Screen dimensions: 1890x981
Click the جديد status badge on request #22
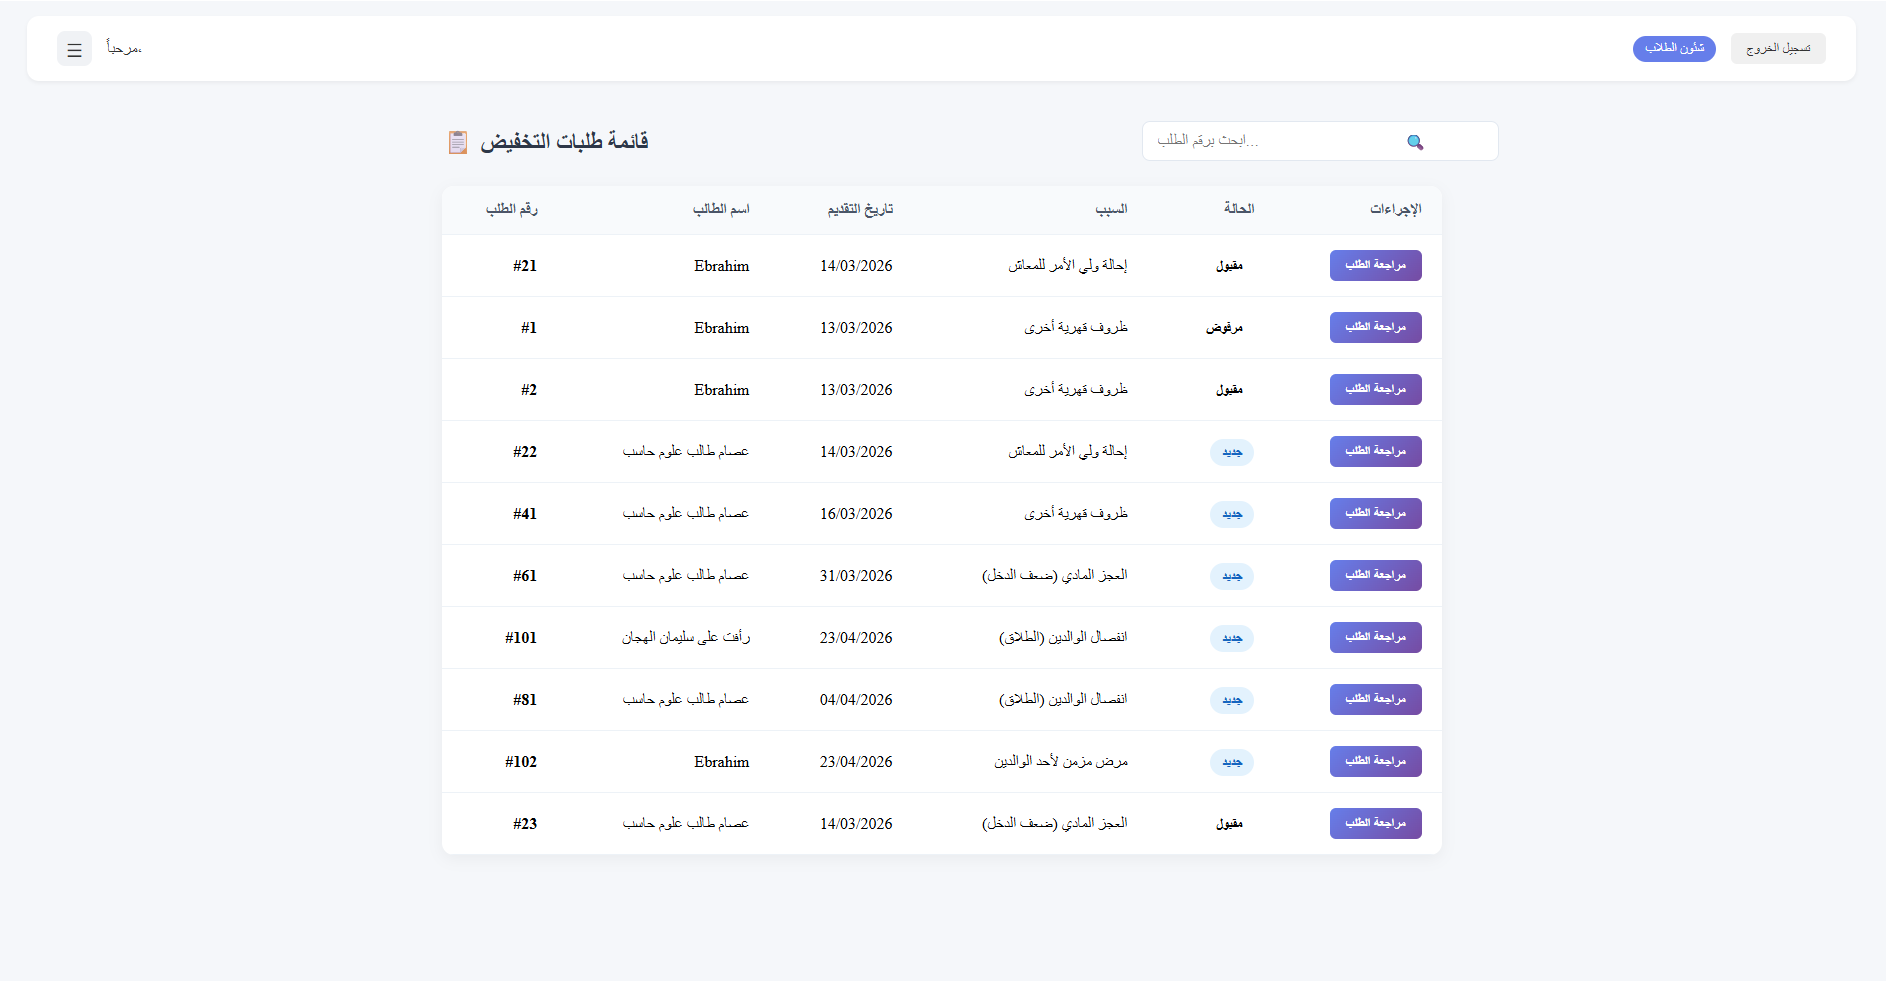point(1231,452)
